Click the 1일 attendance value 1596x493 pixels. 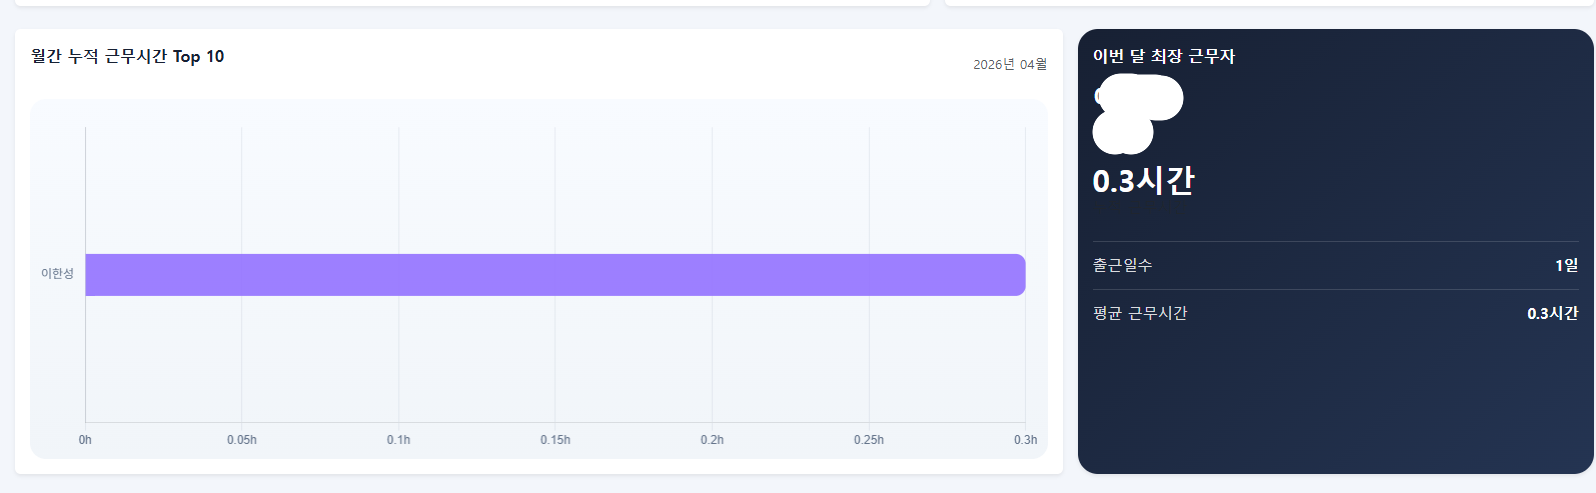coord(1566,265)
